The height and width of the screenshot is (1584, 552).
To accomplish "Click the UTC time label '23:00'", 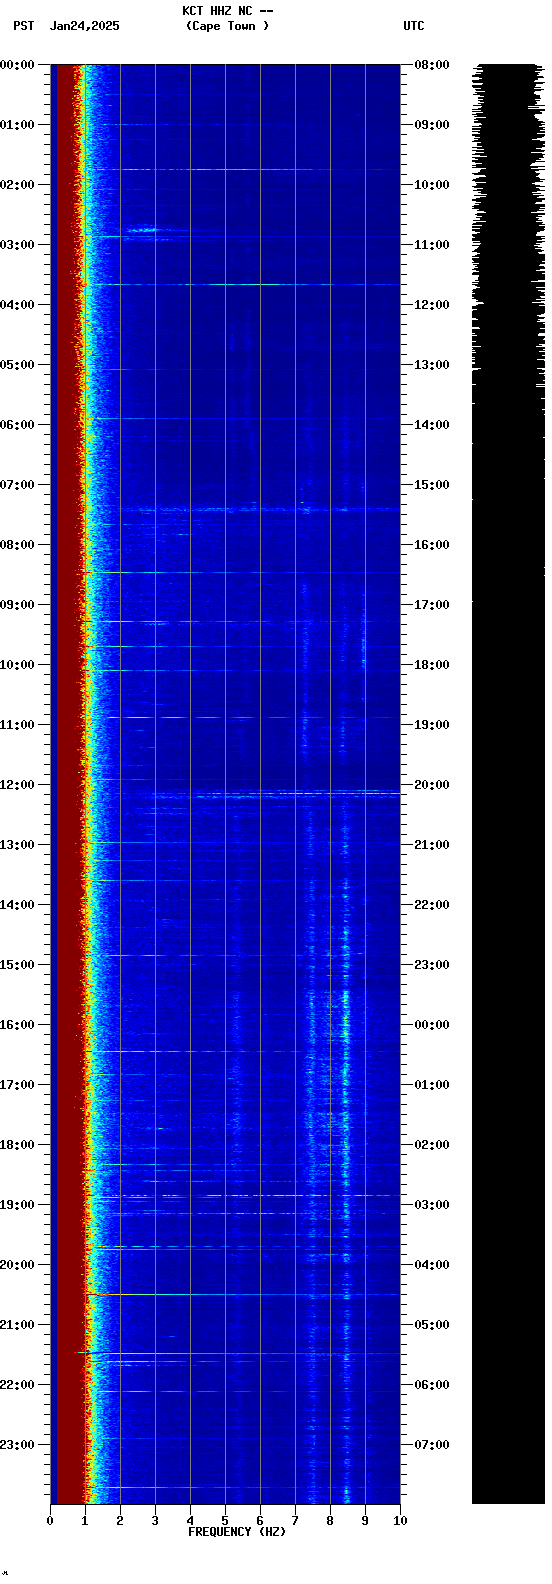I will [x=432, y=965].
